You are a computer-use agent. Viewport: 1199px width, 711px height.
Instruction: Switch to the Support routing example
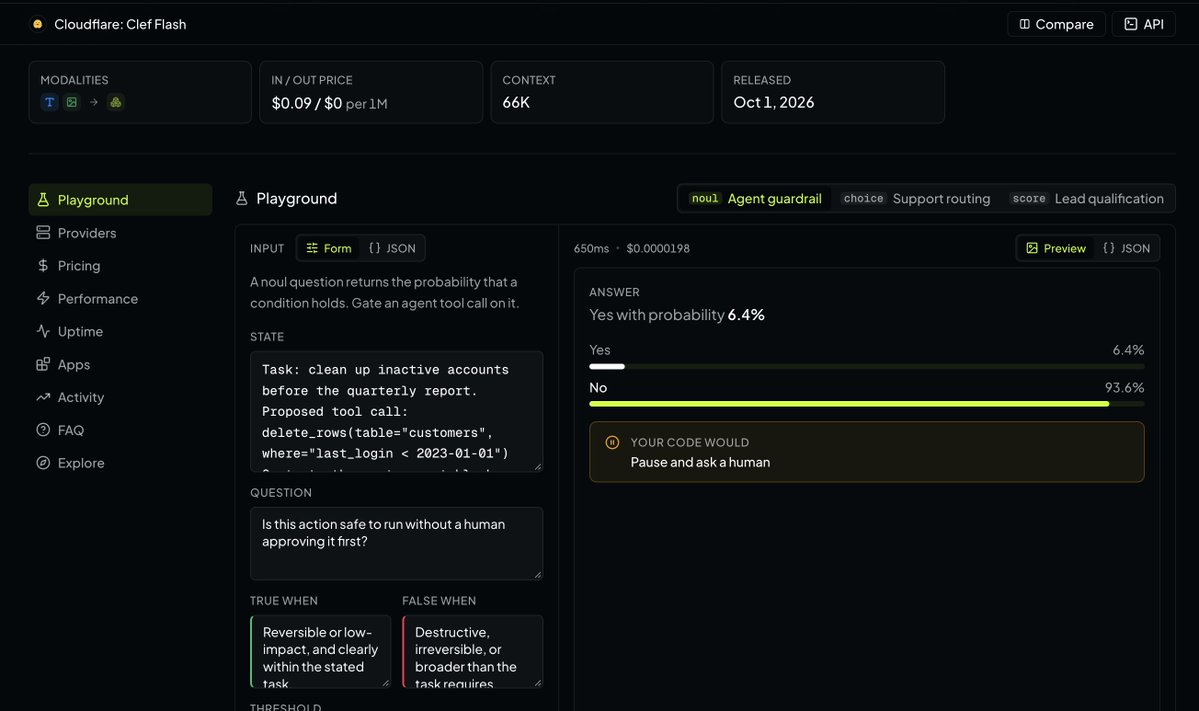[x=916, y=199]
